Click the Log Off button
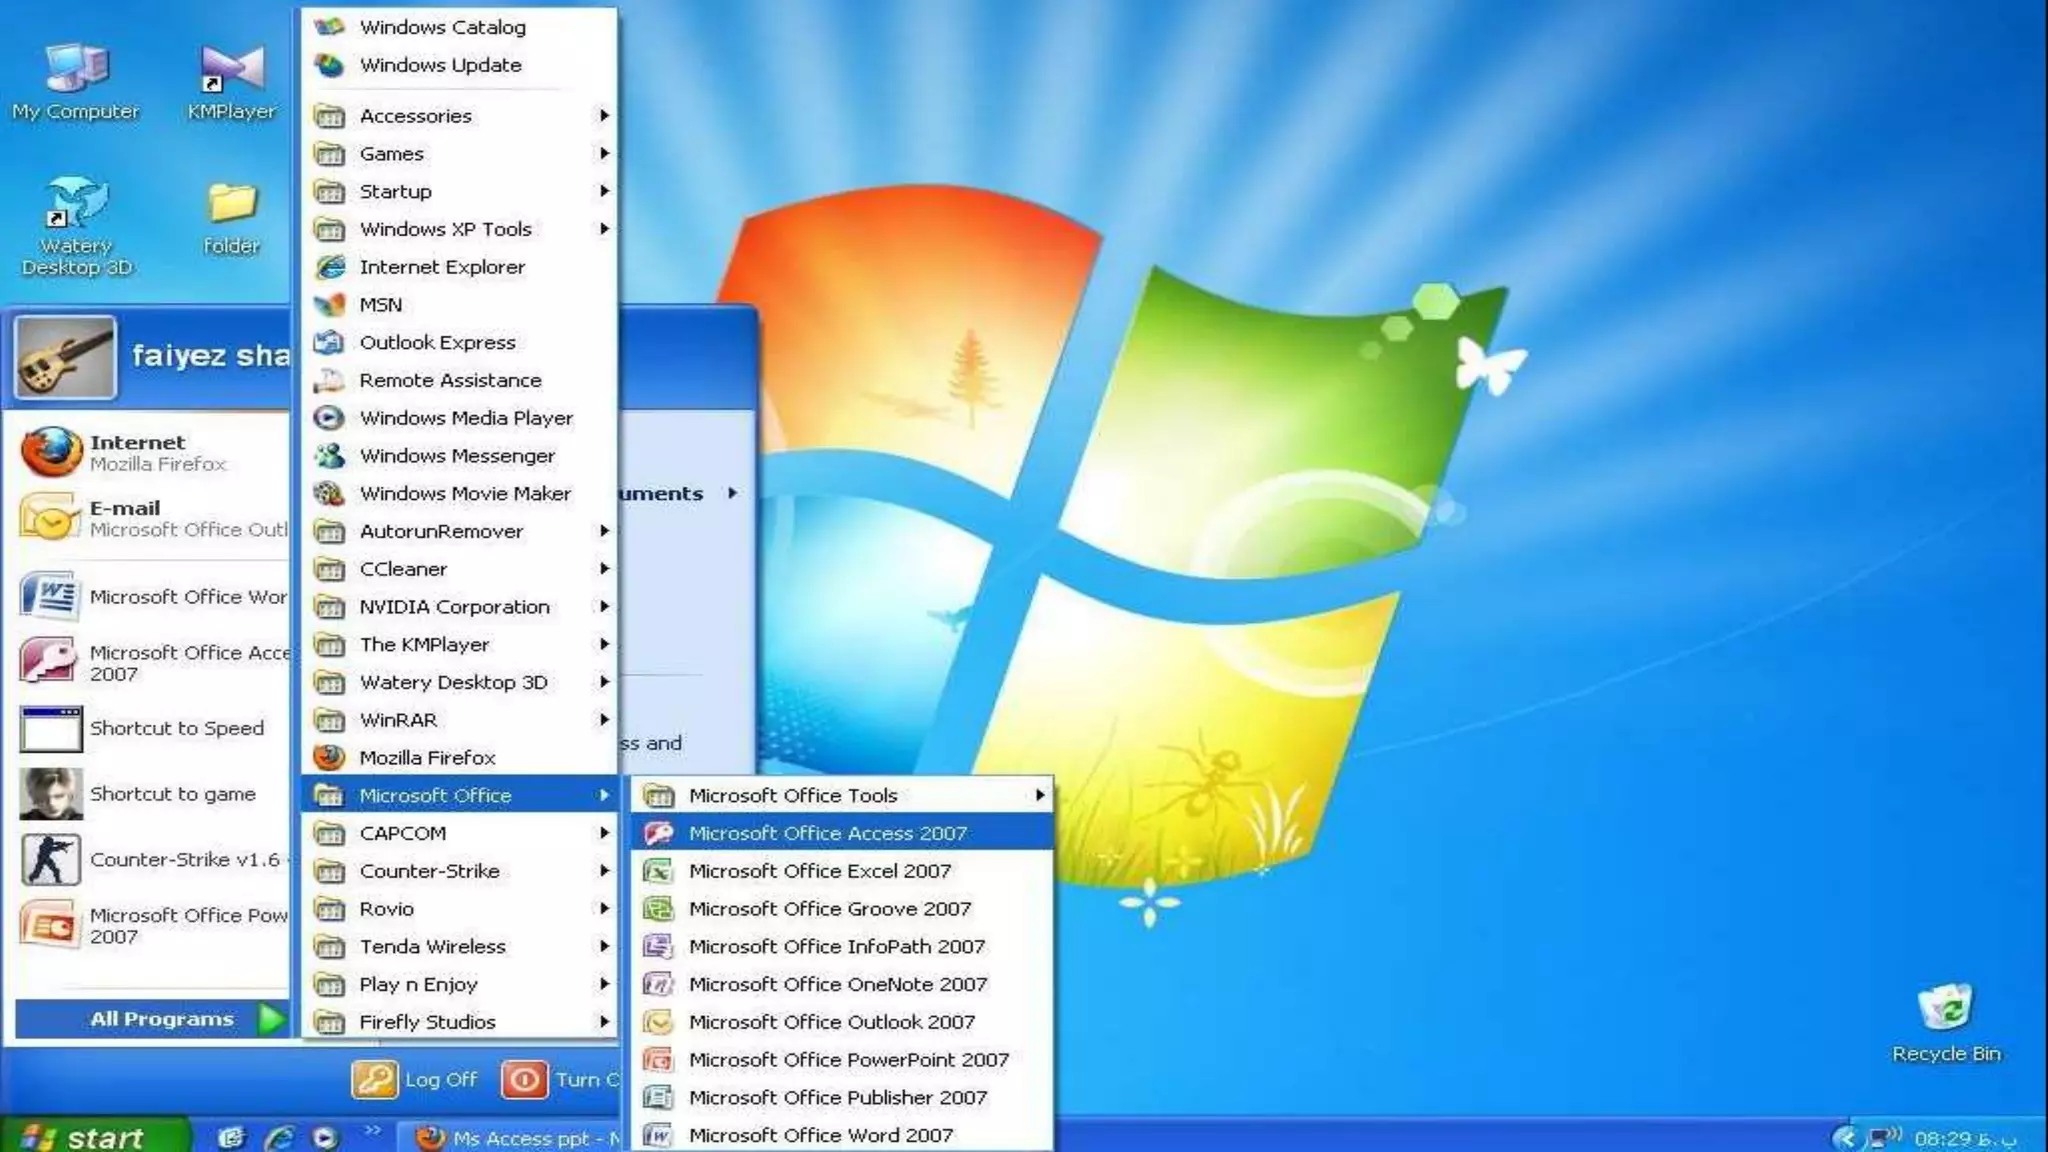This screenshot has height=1152, width=2048. tap(415, 1079)
